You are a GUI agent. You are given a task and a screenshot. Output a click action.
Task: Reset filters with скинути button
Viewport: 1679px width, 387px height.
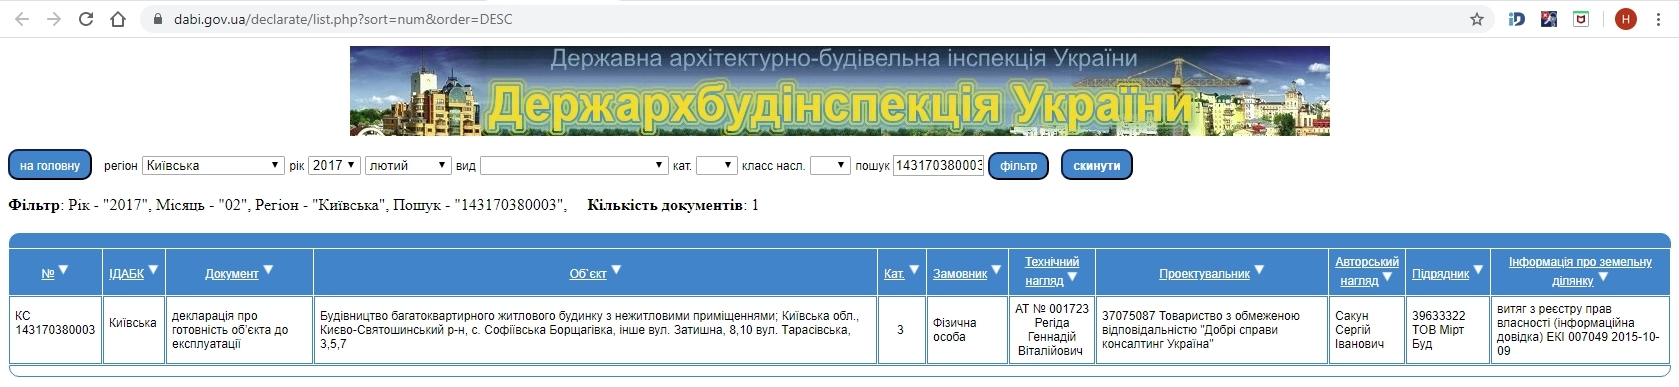[1096, 165]
